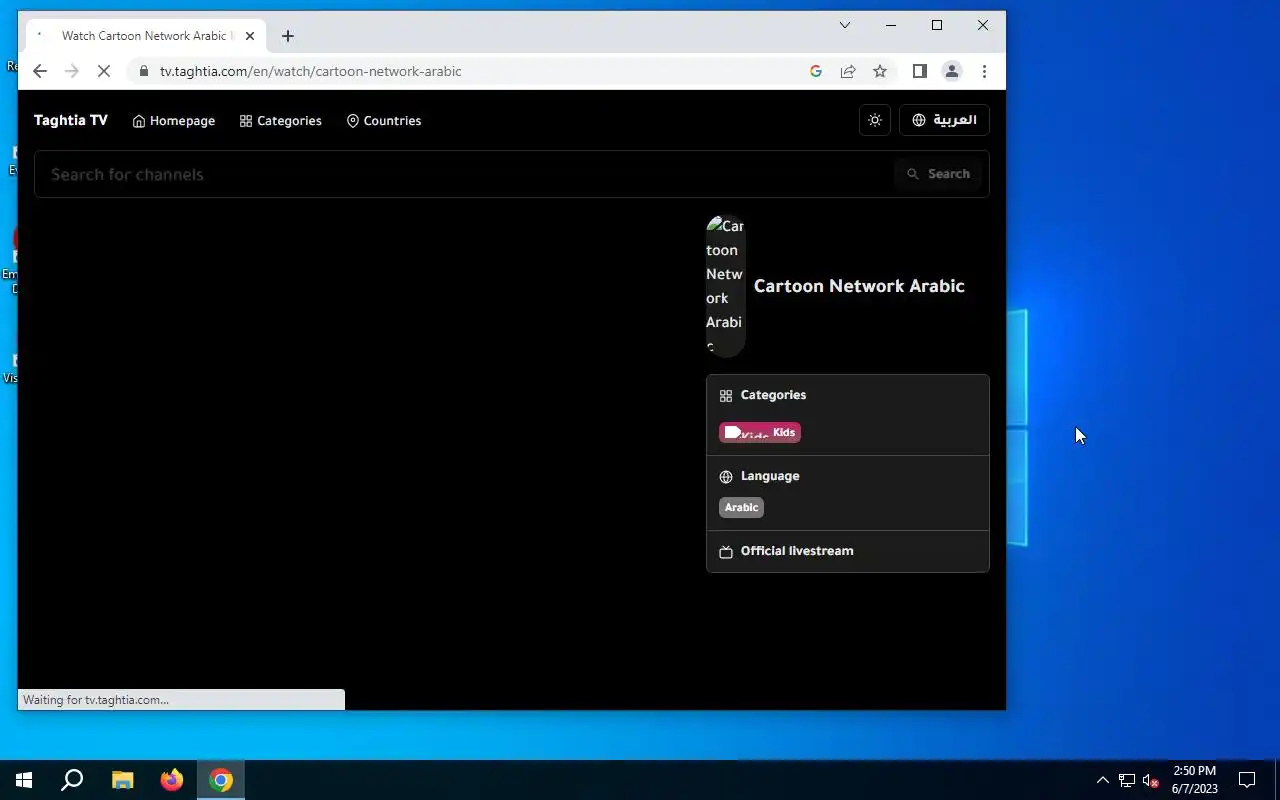Click the Cartoon Network Arabic title
Image resolution: width=1280 pixels, height=800 pixels.
[x=859, y=286]
